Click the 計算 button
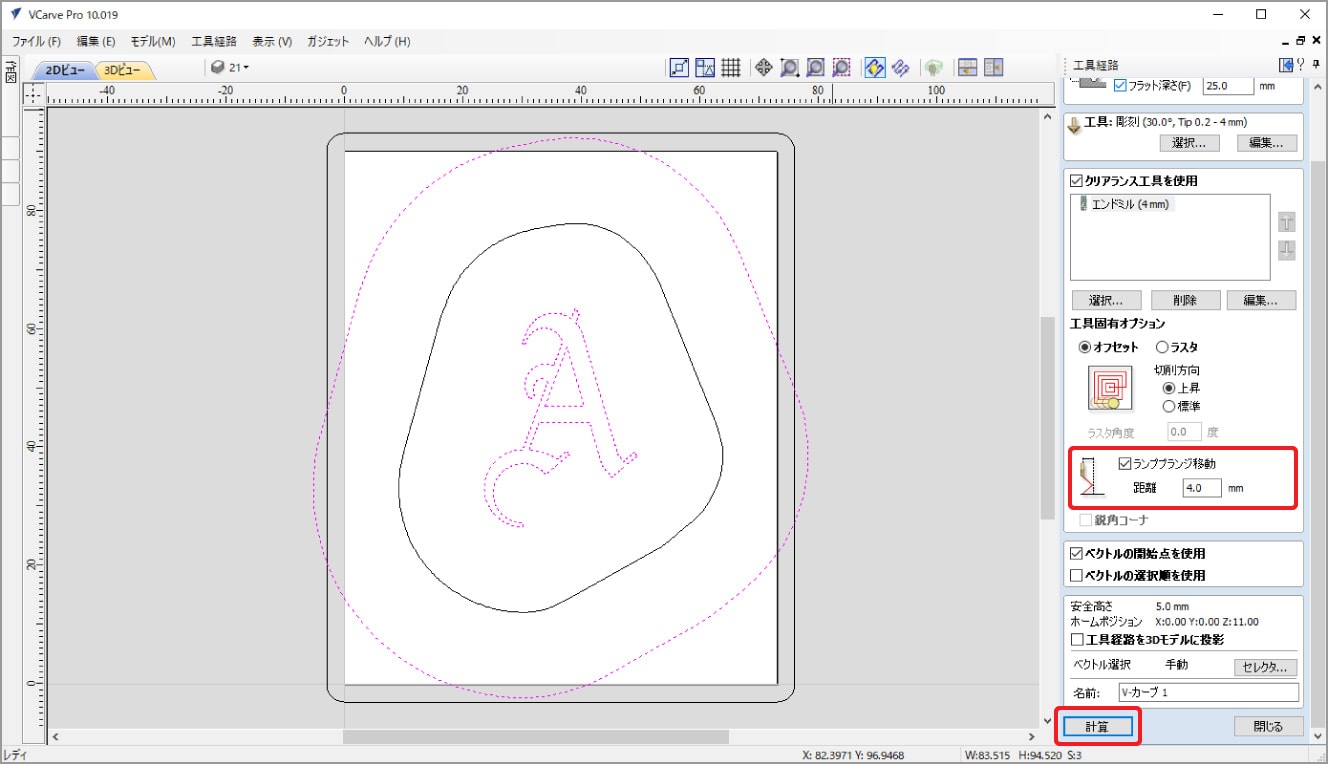This screenshot has width=1328, height=764. coord(1098,726)
